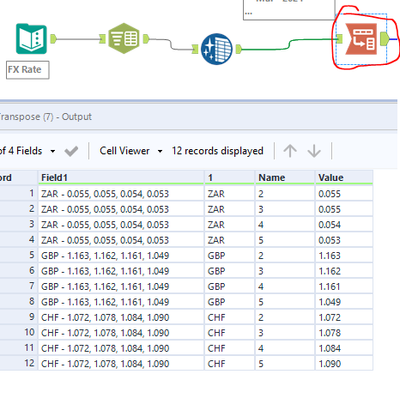Click the Select tool input anchor
The height and width of the screenshot is (397, 400).
(103, 39)
